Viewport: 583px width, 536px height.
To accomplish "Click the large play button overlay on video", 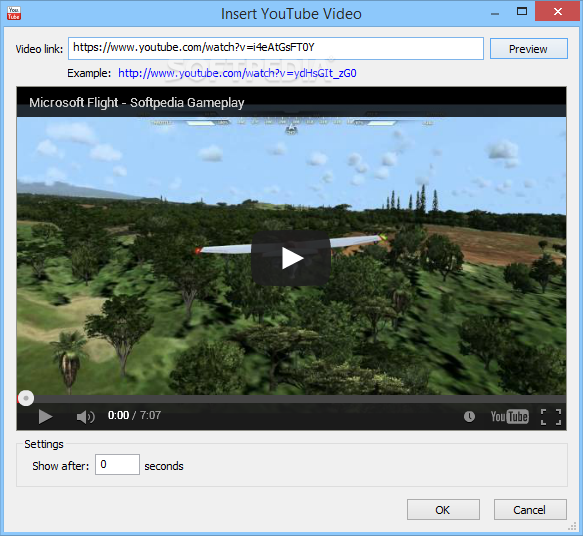I will point(291,258).
